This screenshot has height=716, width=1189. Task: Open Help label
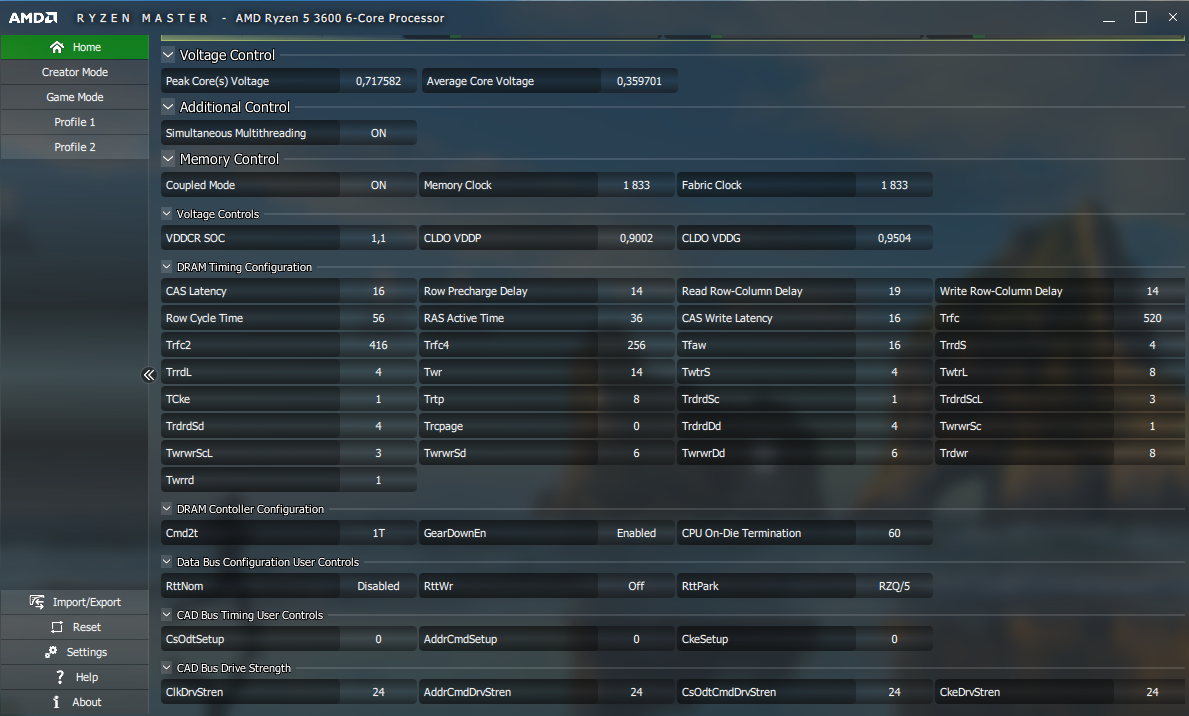pos(86,677)
